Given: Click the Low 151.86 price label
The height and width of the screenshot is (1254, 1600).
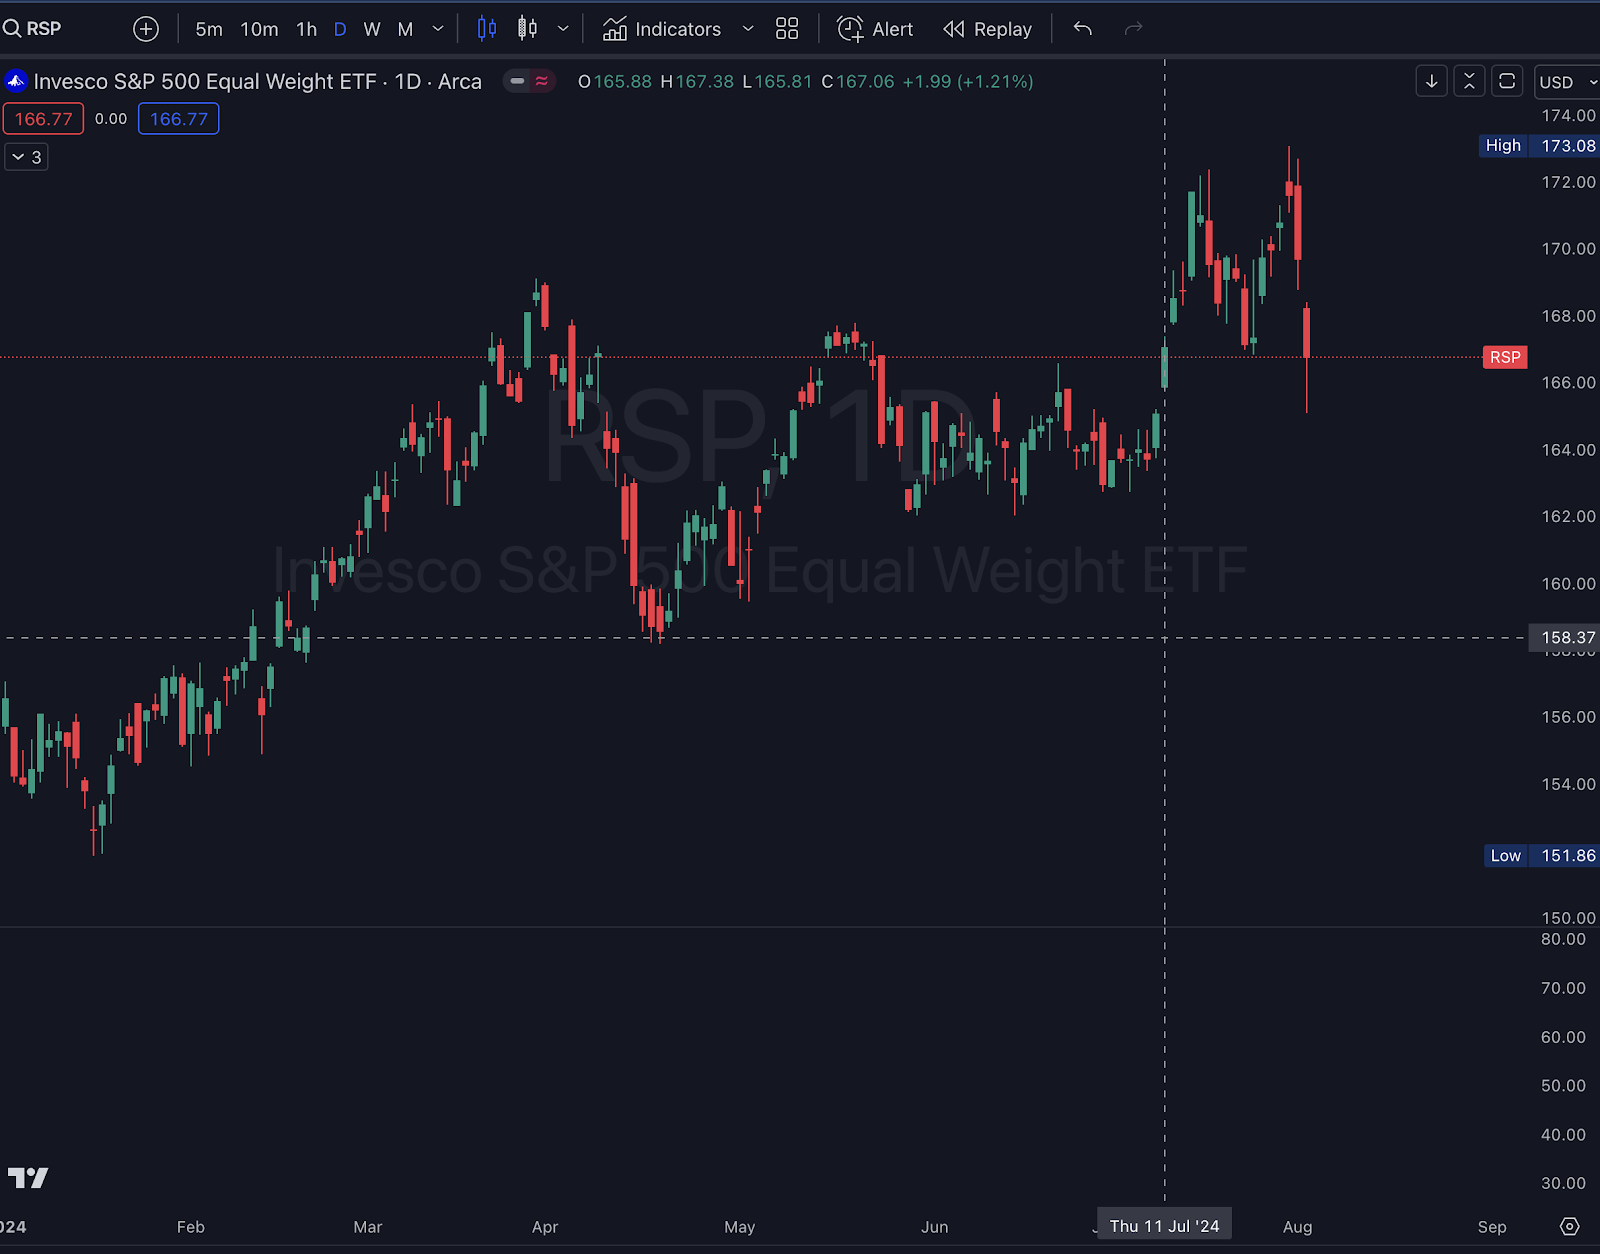Looking at the screenshot, I should pyautogui.click(x=1542, y=855).
